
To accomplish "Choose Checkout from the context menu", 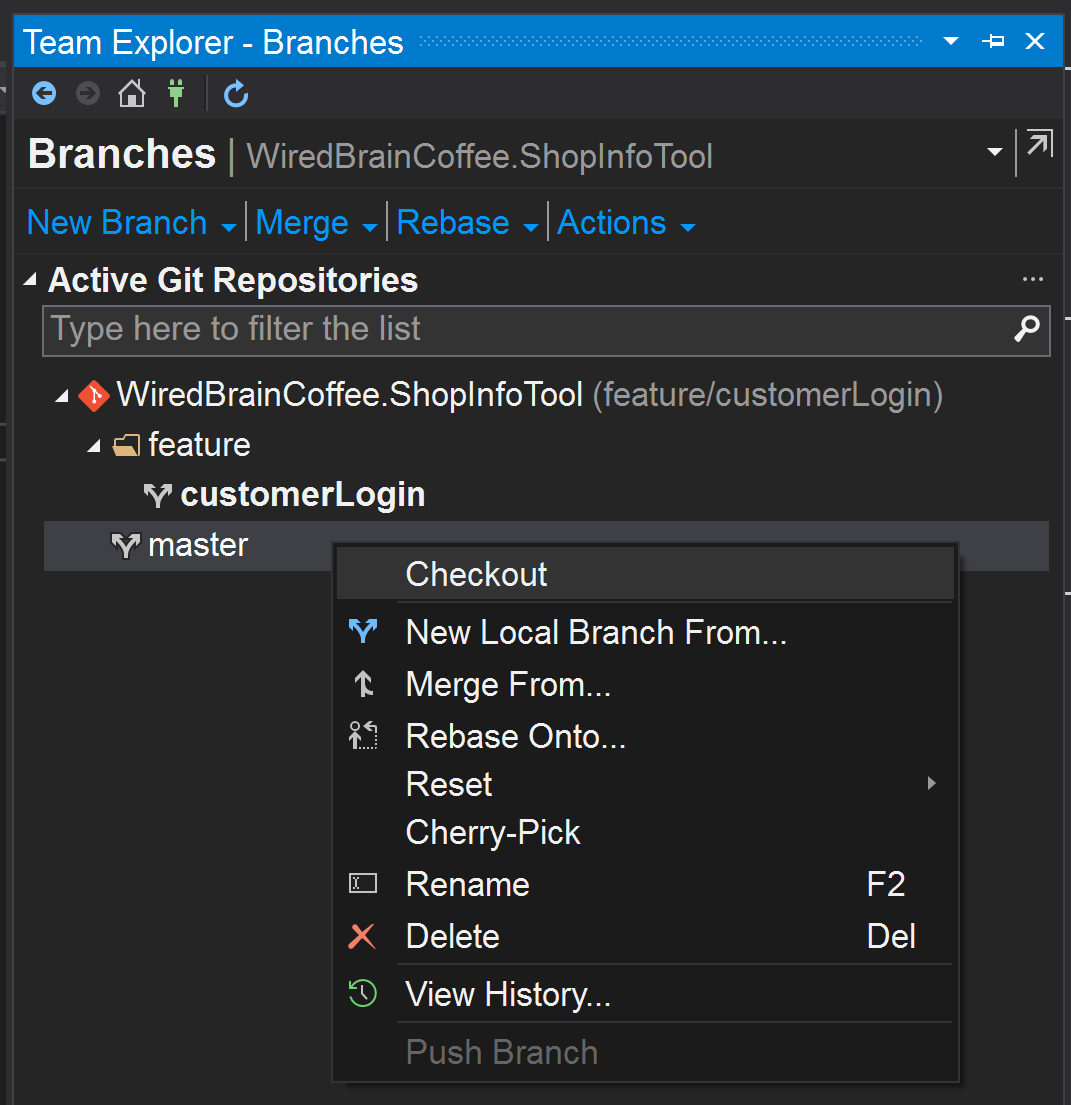I will coord(476,574).
